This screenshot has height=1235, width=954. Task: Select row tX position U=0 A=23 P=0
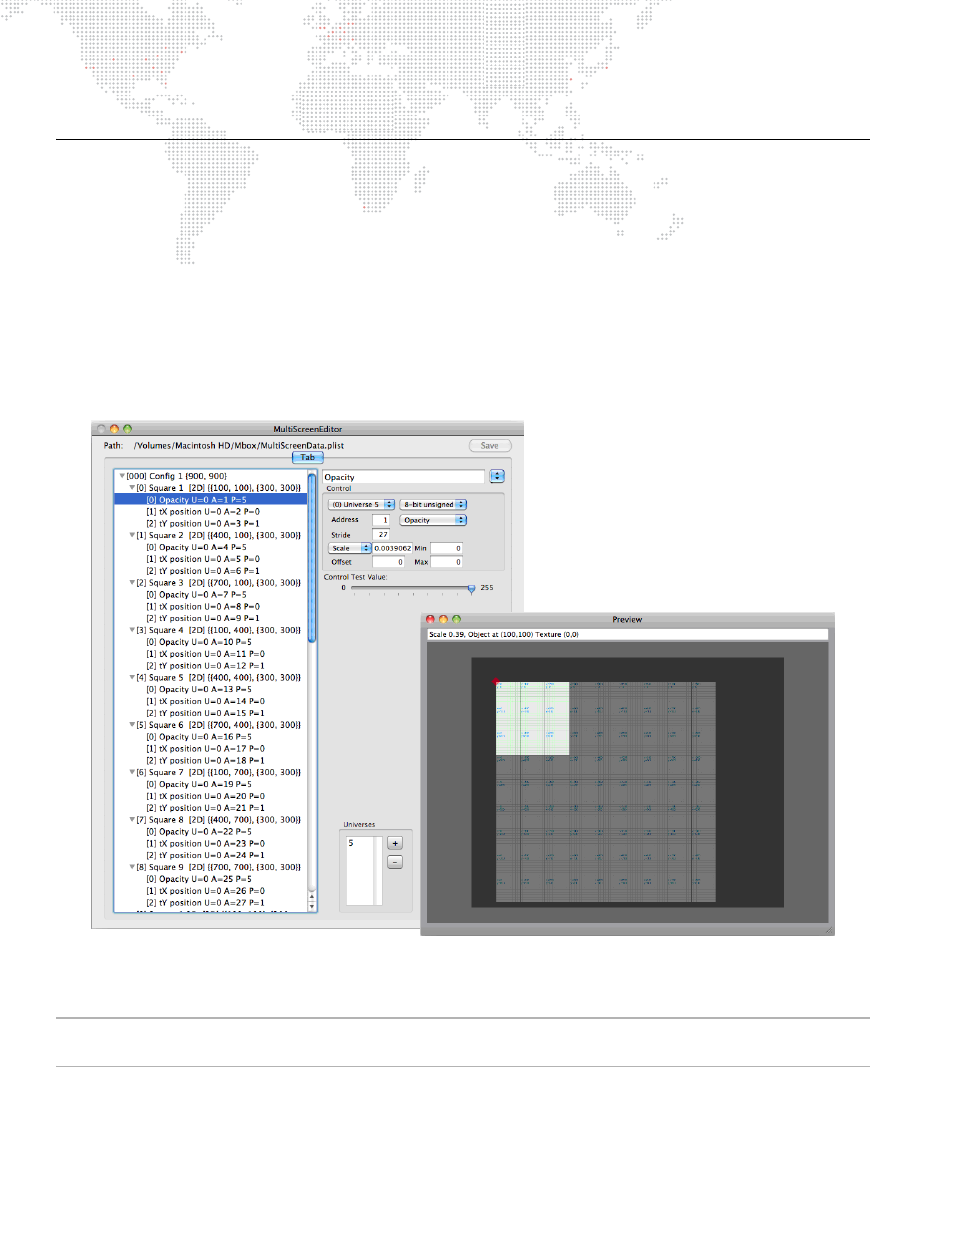pyautogui.click(x=211, y=844)
